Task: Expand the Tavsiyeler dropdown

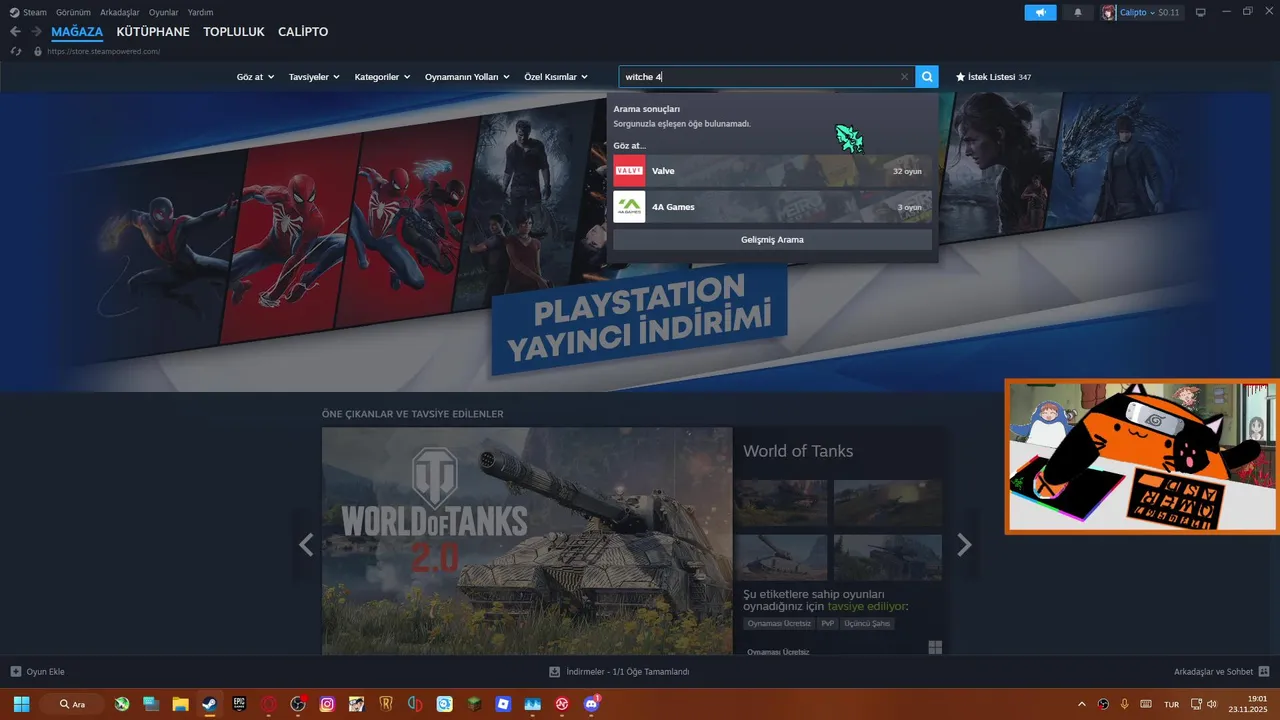Action: [x=314, y=77]
